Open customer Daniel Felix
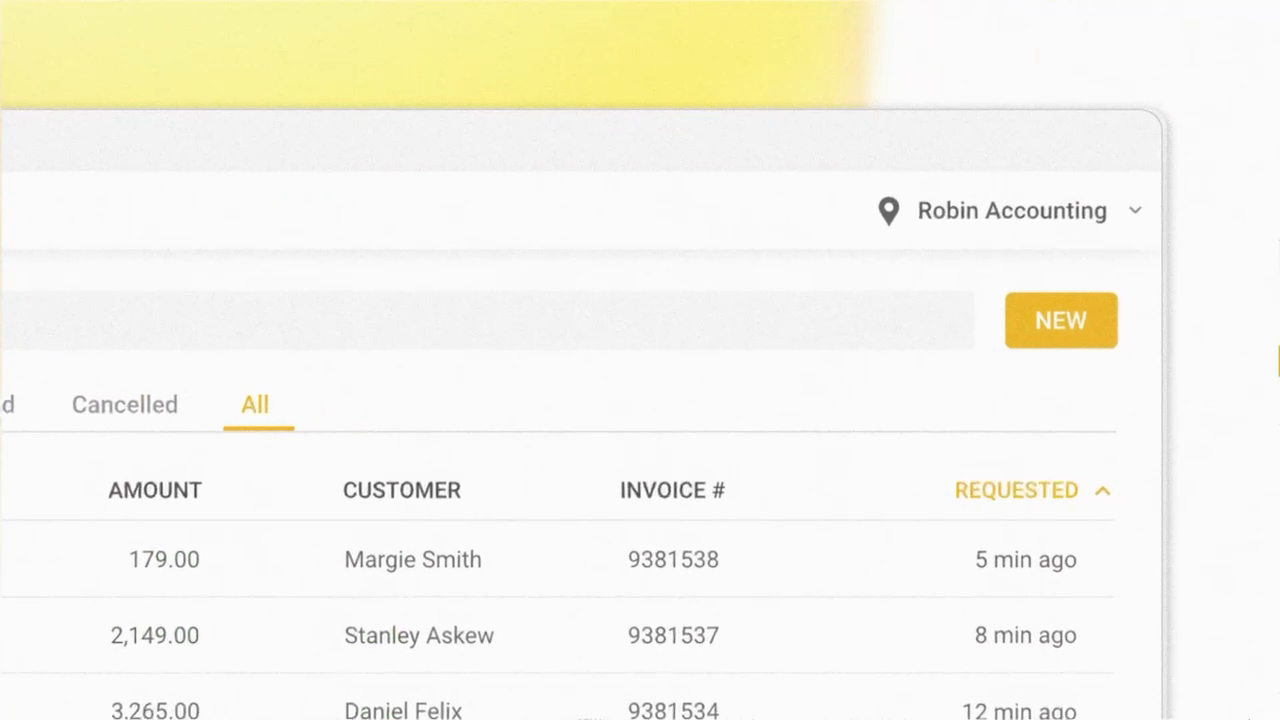Viewport: 1280px width, 720px height. tap(403, 710)
